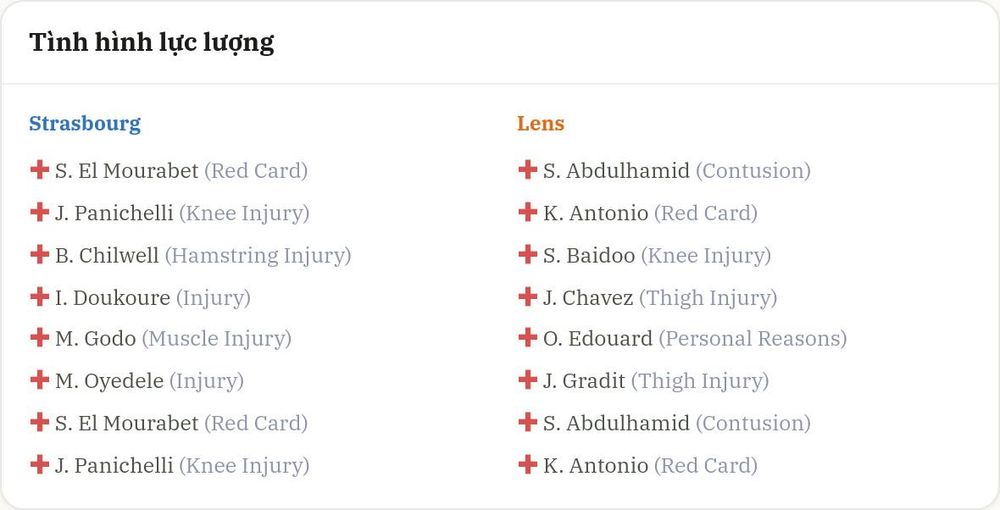Image resolution: width=1000 pixels, height=510 pixels.
Task: Click the Personal Reasons note
Action: coord(753,339)
